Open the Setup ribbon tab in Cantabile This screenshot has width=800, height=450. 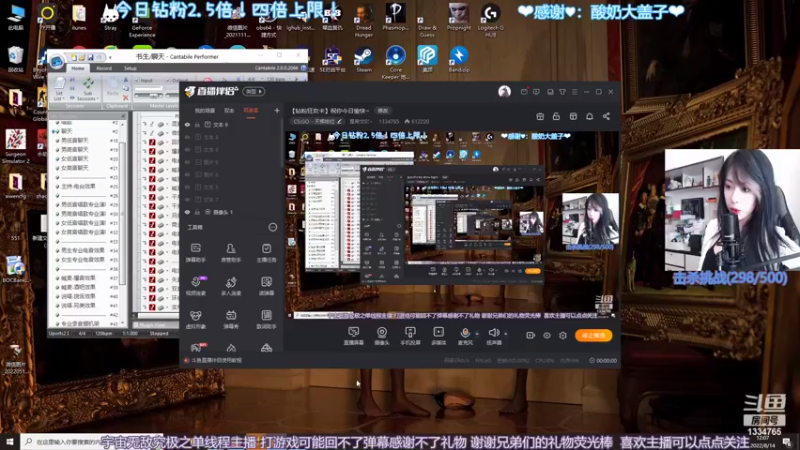pyautogui.click(x=130, y=68)
